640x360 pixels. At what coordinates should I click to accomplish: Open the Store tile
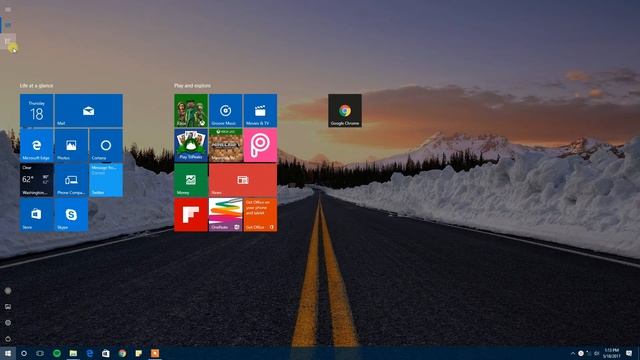pos(36,215)
